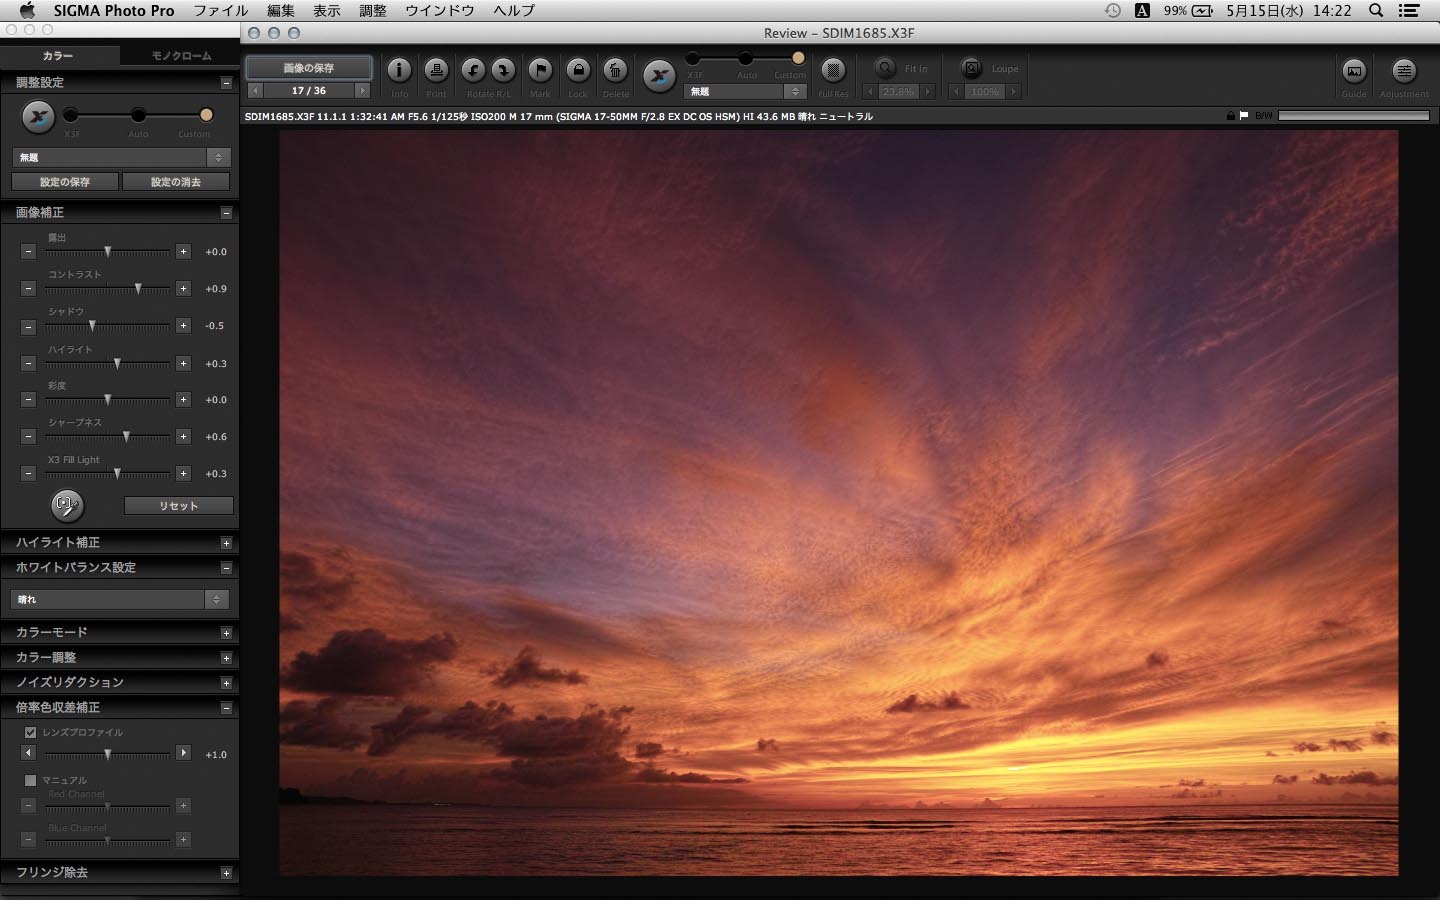
Task: Open the ファイル menu
Action: (x=221, y=10)
